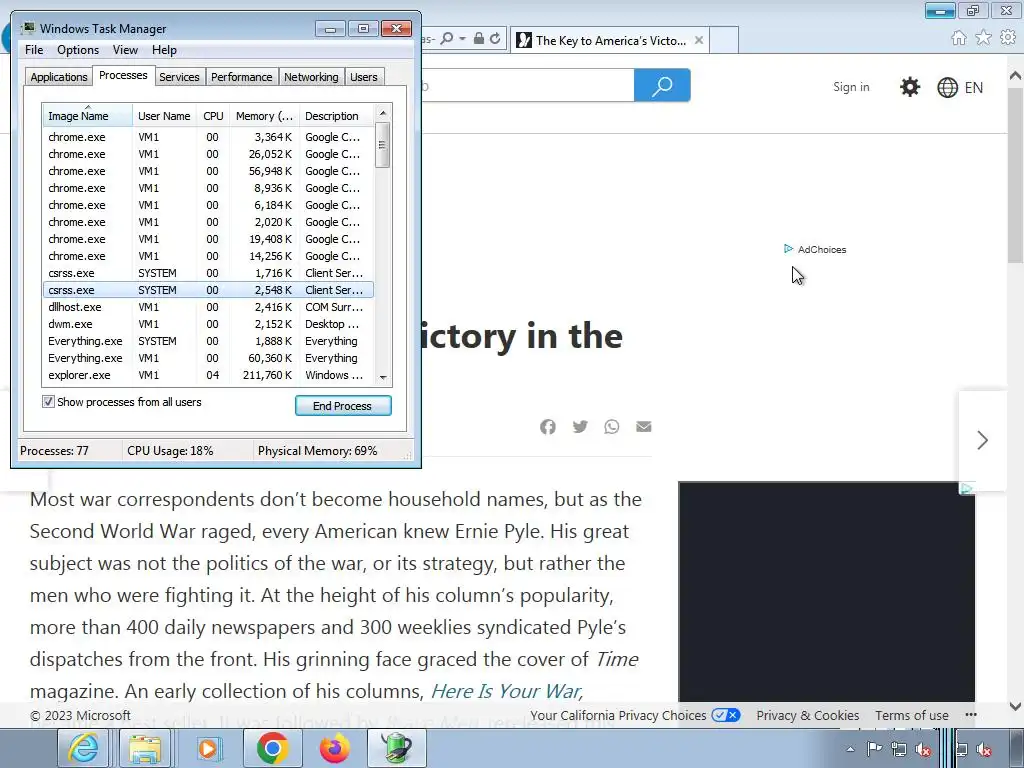Click the End Process button

pos(343,406)
